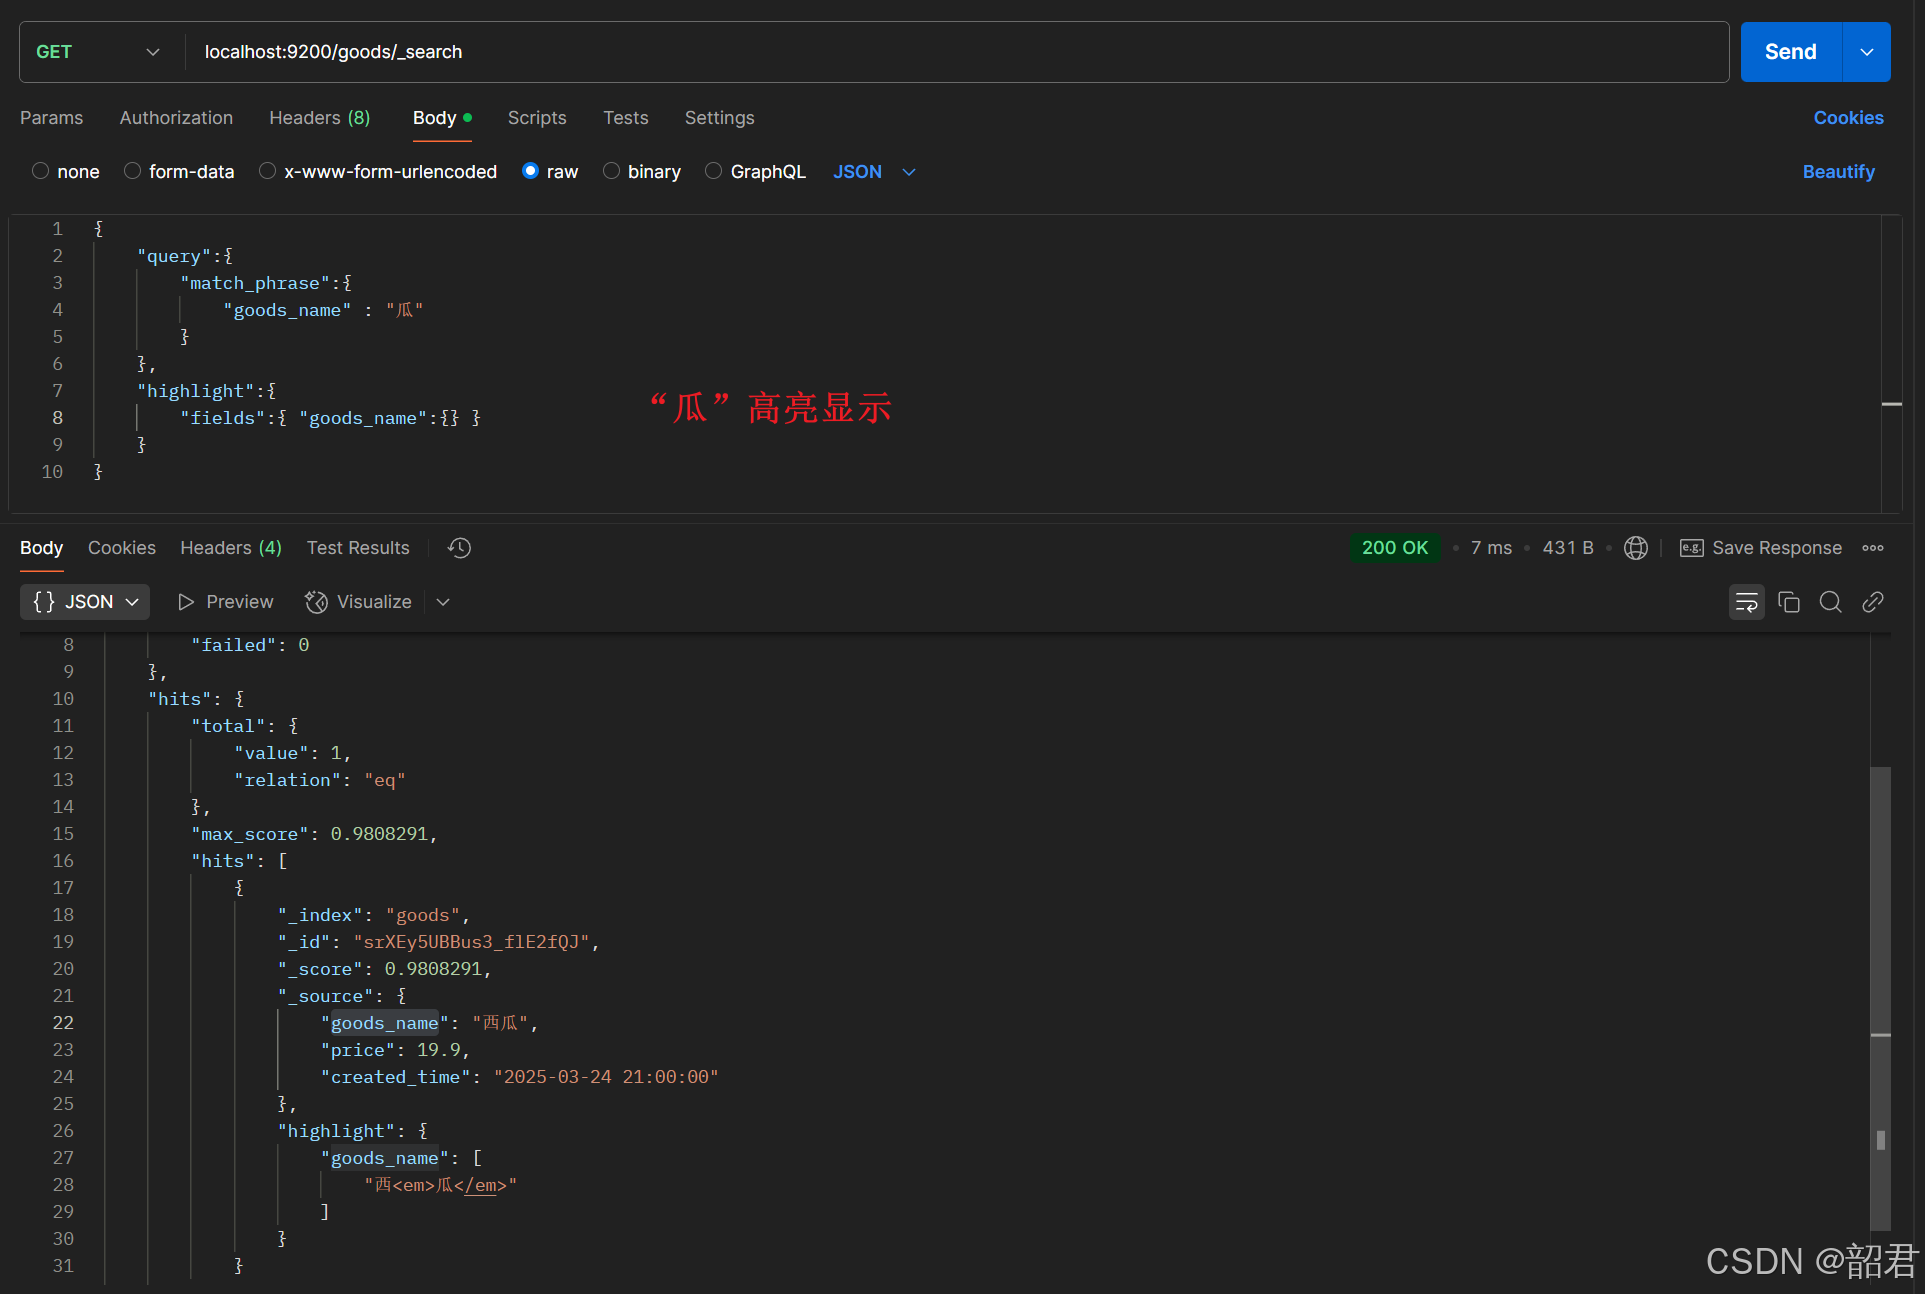Open the Test Results response tab
This screenshot has height=1294, width=1925.
(x=358, y=548)
